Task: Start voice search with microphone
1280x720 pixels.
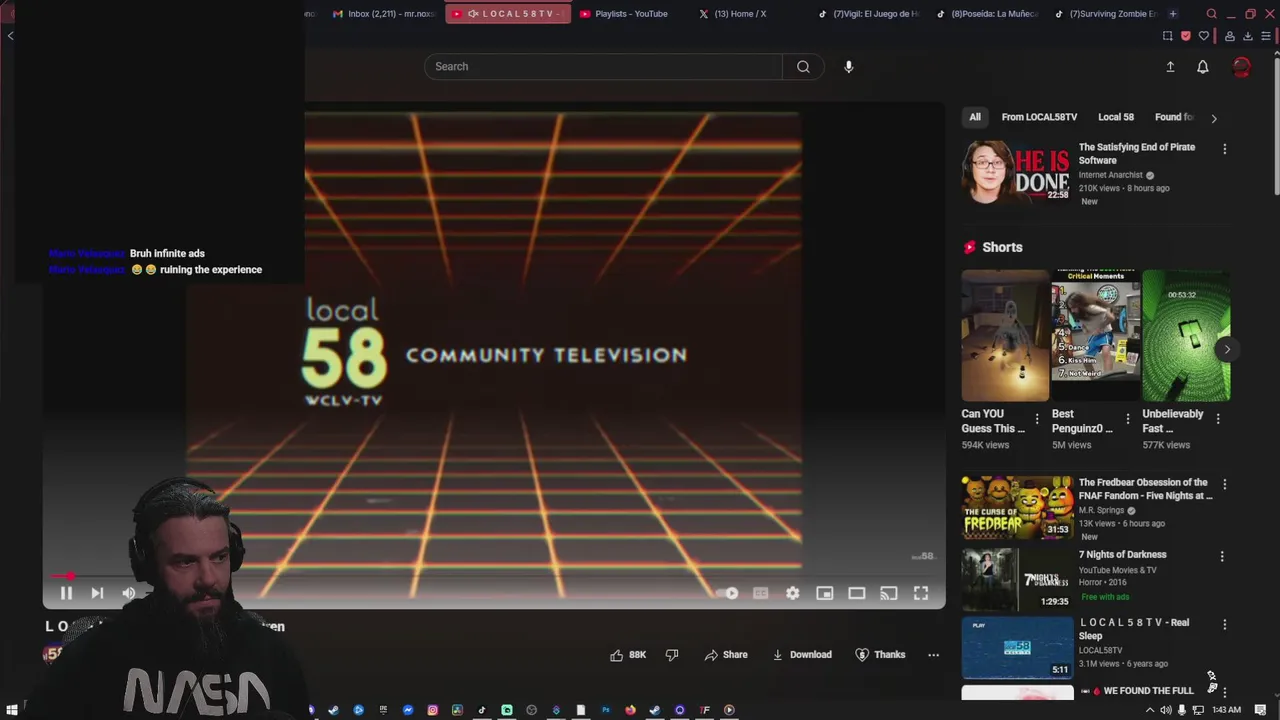Action: (849, 66)
